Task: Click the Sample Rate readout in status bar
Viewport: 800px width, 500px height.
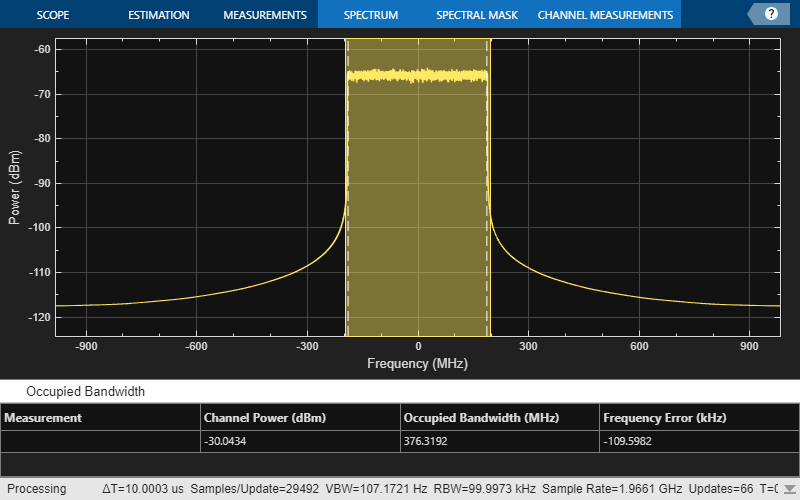Action: [597, 489]
